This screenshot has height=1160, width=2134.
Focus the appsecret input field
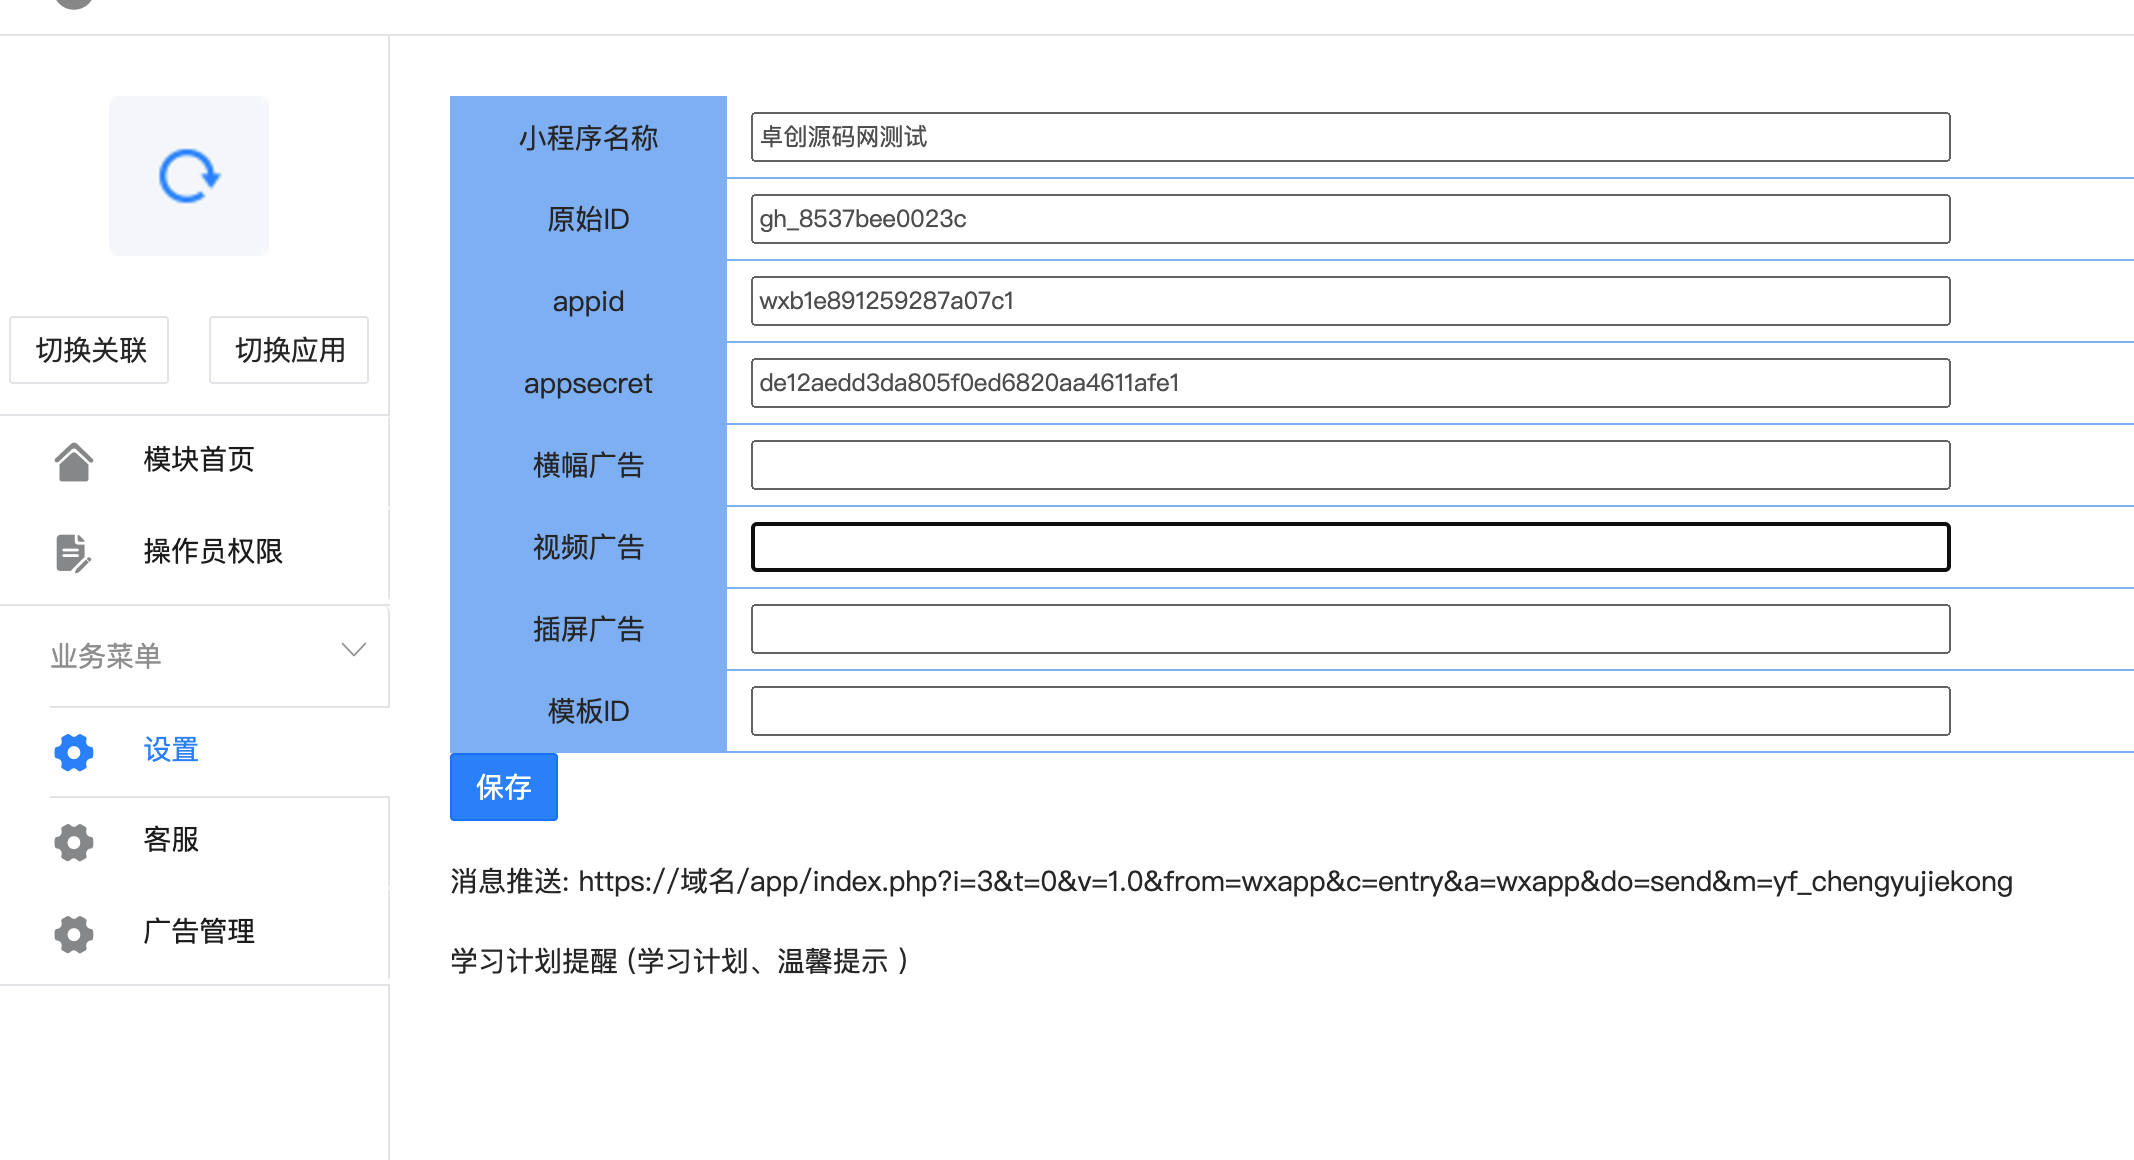(x=1350, y=383)
